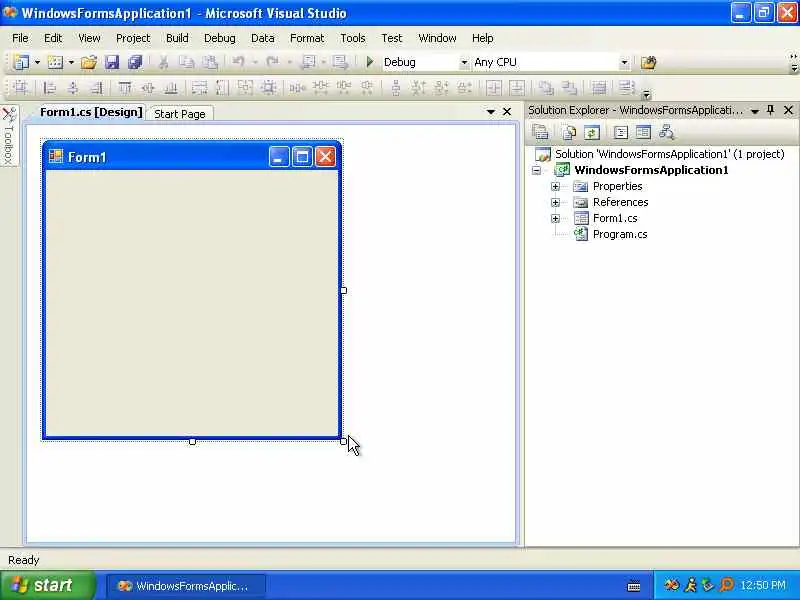Open the Format menu

click(x=307, y=38)
